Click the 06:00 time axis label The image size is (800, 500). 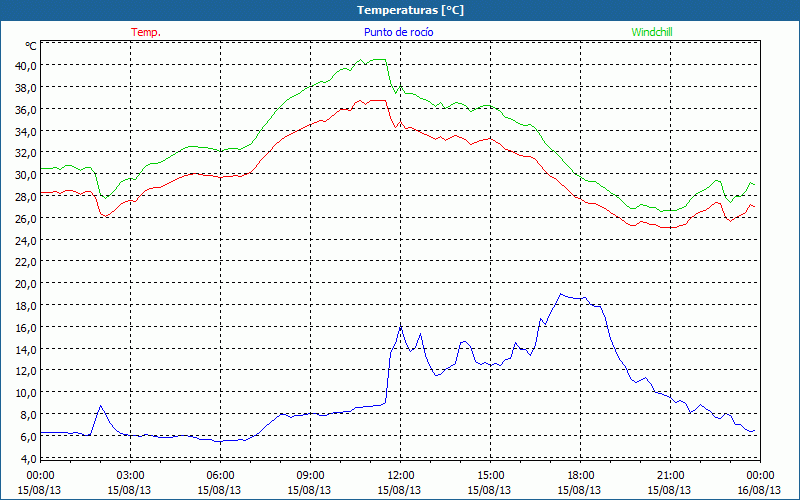220,476
